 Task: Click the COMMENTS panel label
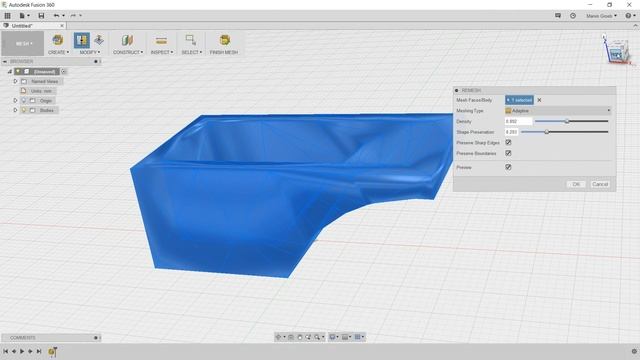pyautogui.click(x=23, y=338)
